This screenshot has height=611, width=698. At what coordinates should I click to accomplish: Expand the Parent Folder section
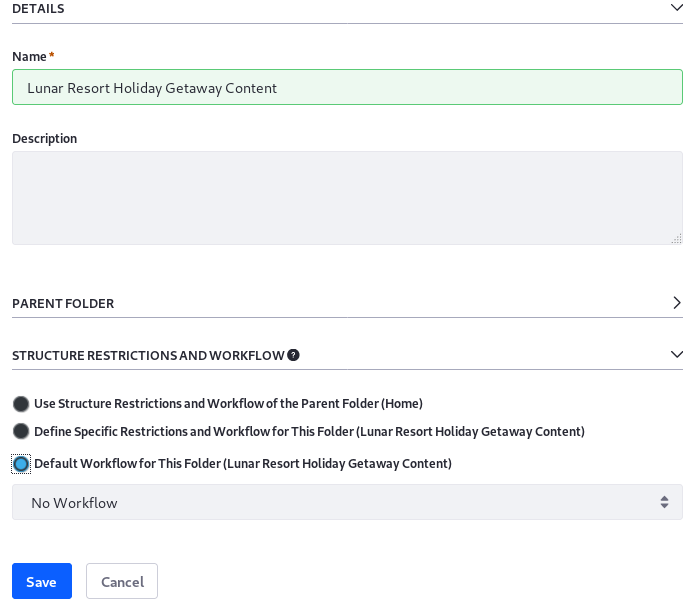(677, 303)
